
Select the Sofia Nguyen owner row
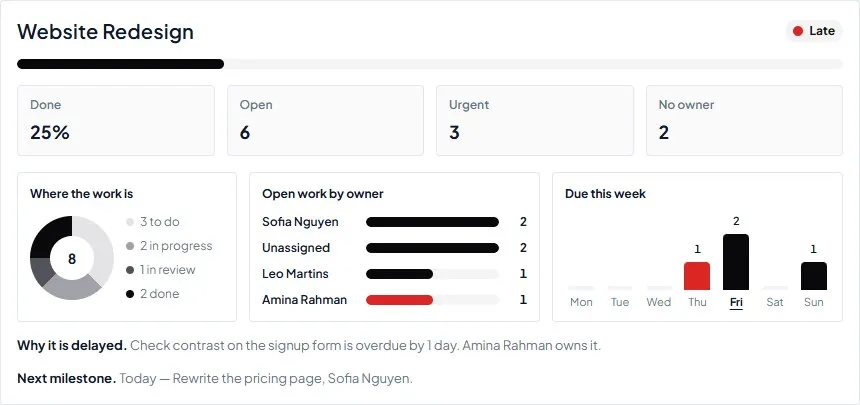pyautogui.click(x=394, y=222)
